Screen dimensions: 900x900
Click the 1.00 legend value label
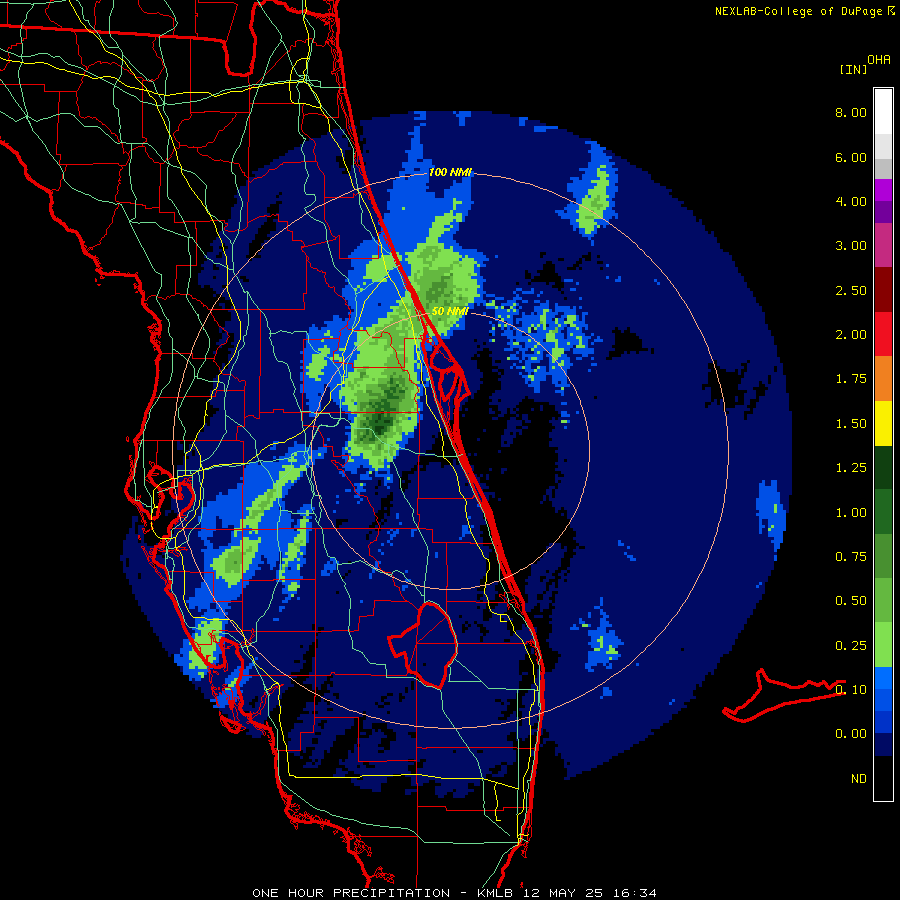(x=851, y=513)
